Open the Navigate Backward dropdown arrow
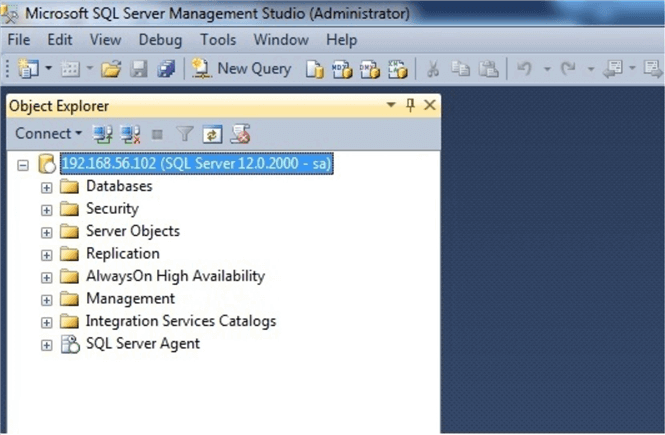665x435 pixels. pyautogui.click(x=632, y=68)
